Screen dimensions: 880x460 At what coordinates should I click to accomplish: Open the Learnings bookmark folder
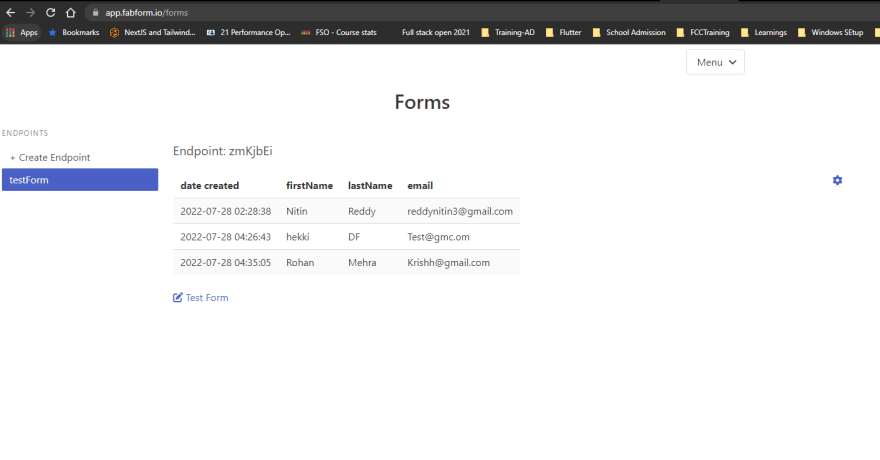click(764, 33)
